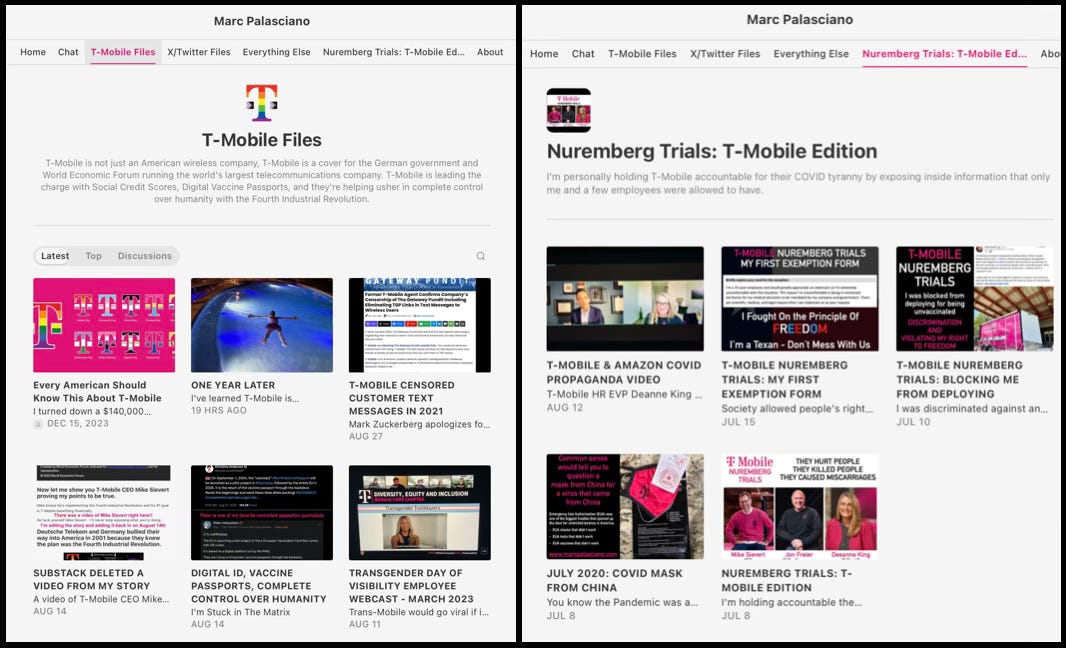Screen dimensions: 1066x648
Task: Click the search magnifier icon in T-Mobile Files
Action: [x=481, y=256]
